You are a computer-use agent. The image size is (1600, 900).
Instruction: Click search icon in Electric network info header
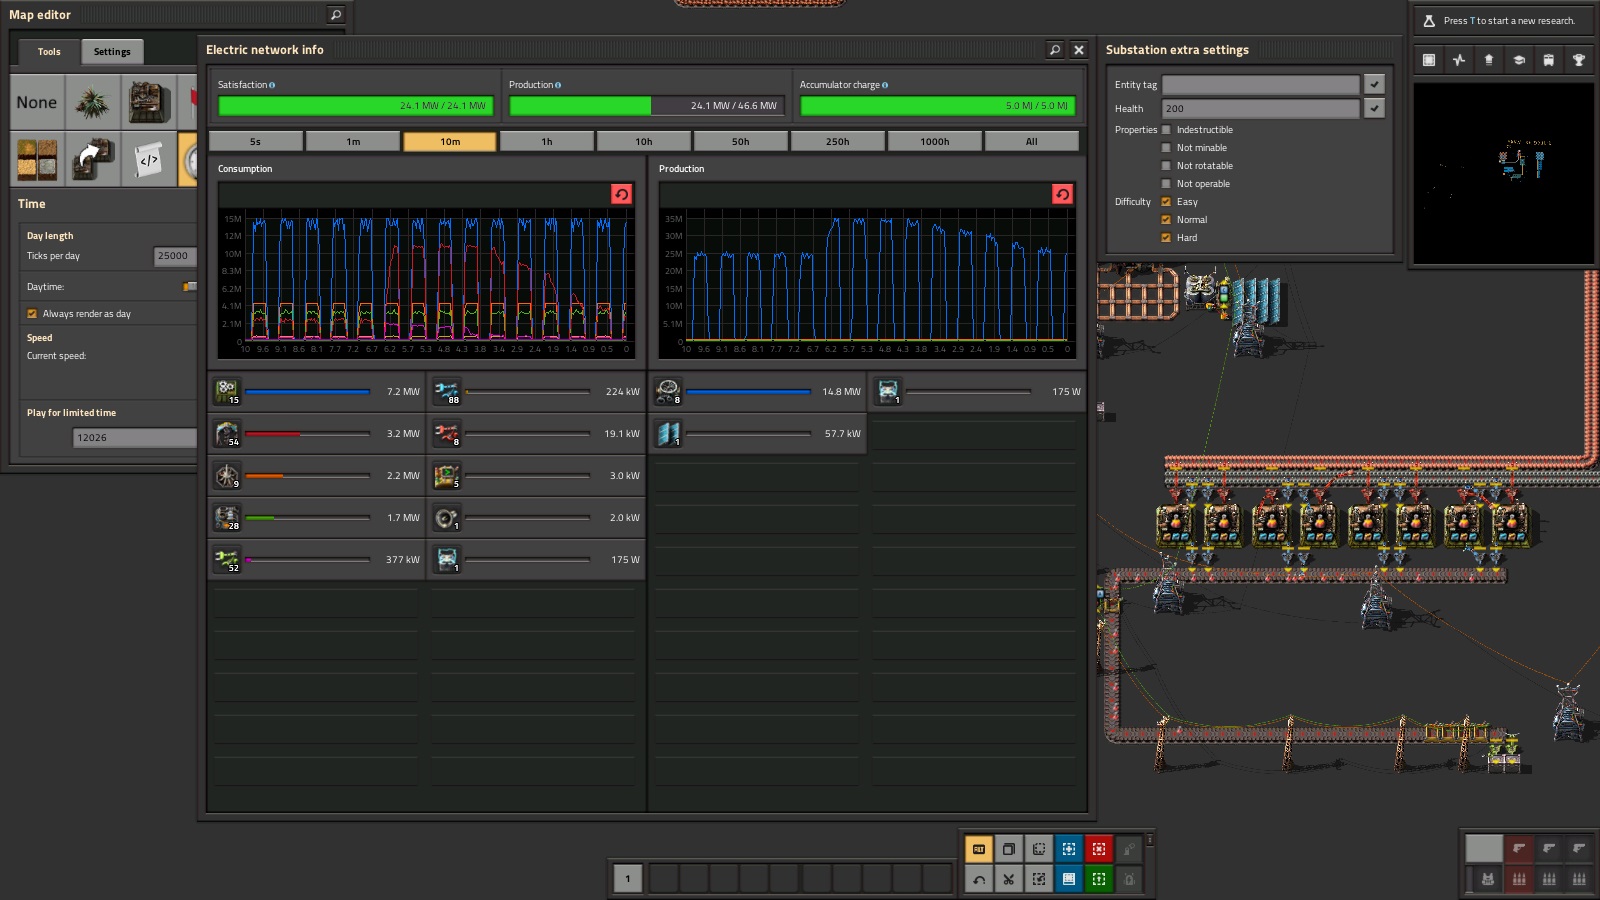1054,50
